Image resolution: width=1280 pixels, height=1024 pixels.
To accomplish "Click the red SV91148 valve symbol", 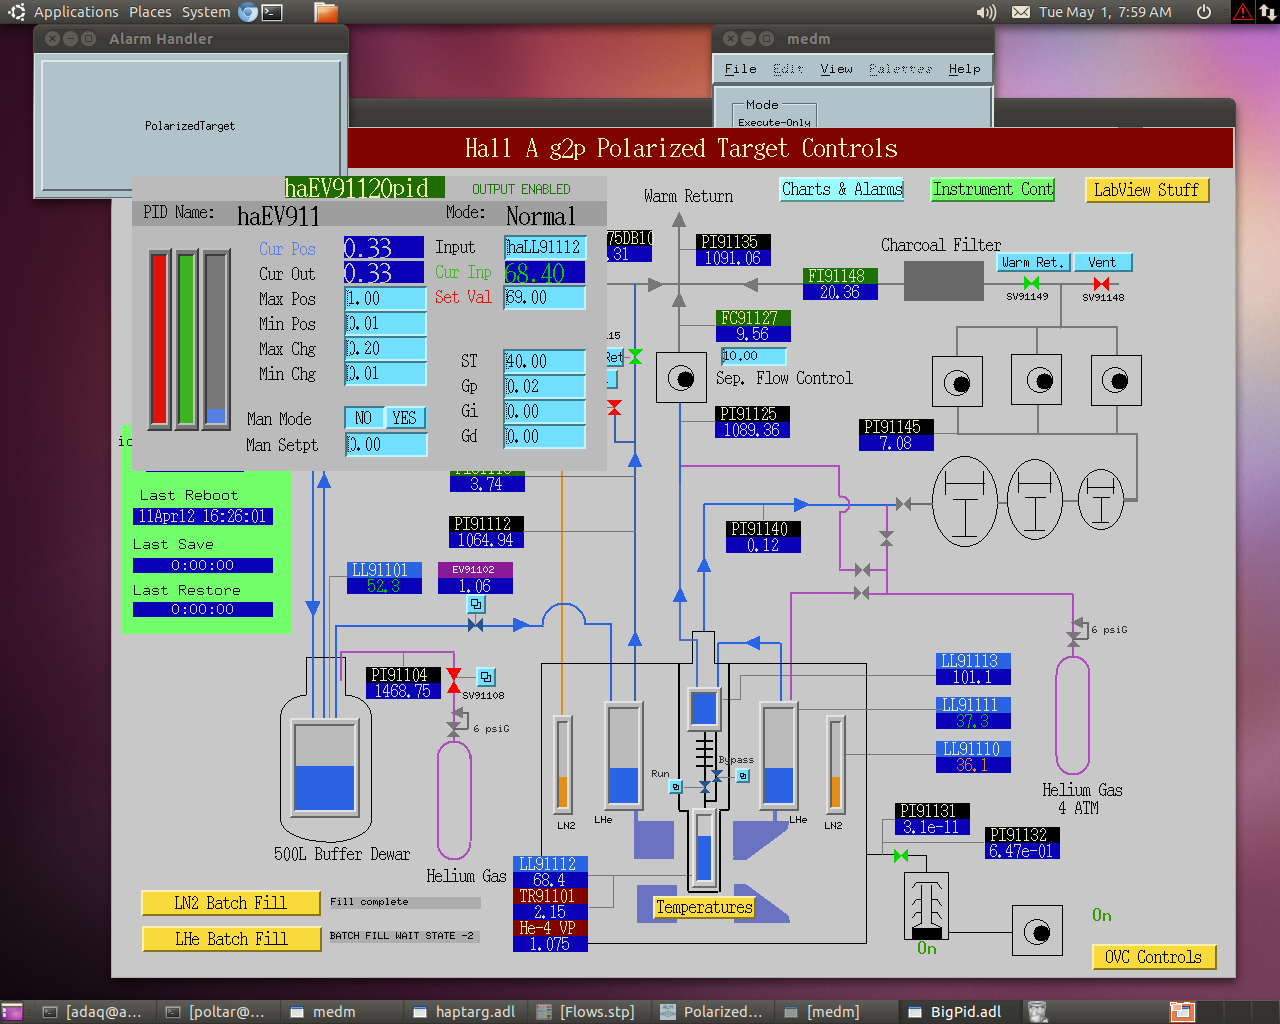I will click(1101, 283).
